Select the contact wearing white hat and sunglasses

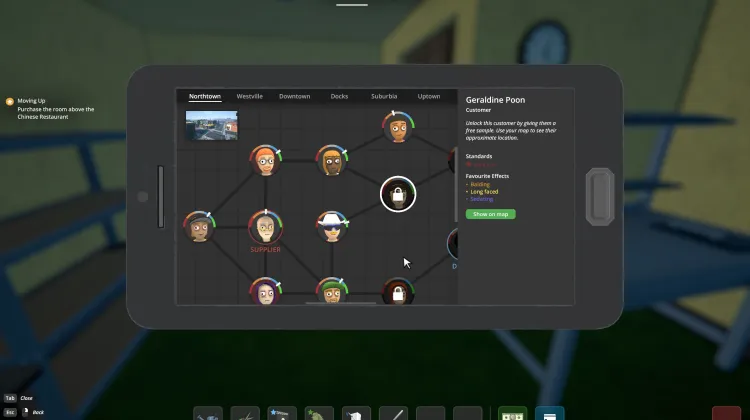[331, 226]
